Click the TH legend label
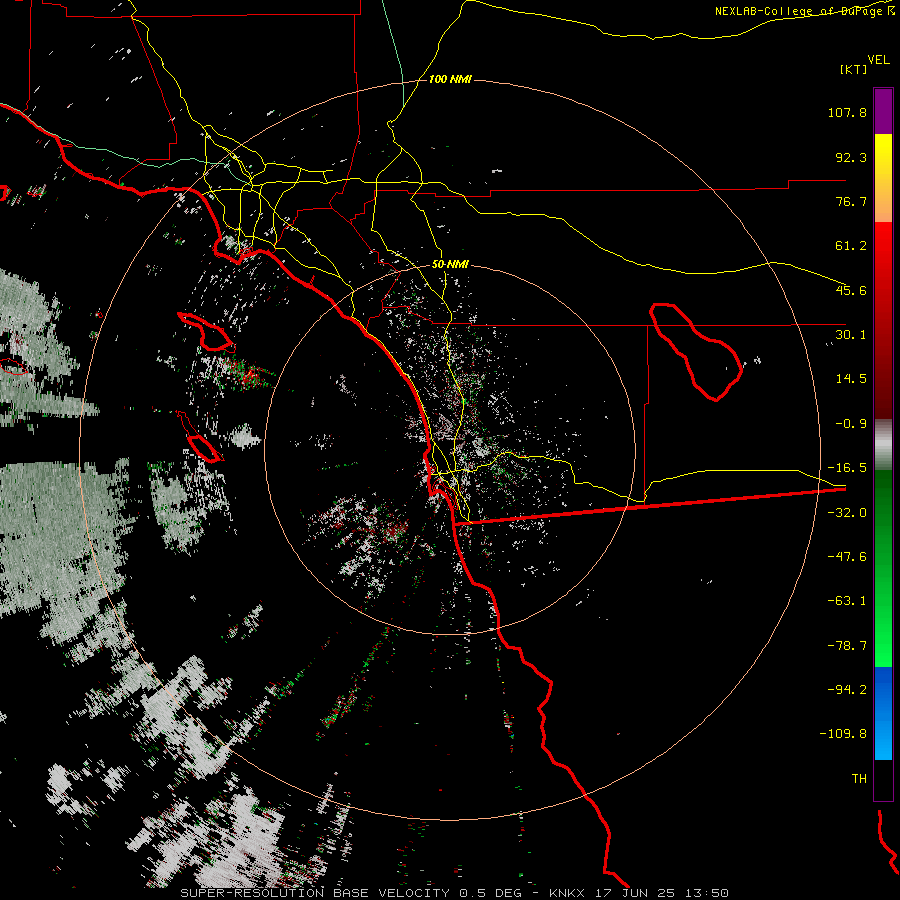The image size is (900, 900). coord(859,779)
